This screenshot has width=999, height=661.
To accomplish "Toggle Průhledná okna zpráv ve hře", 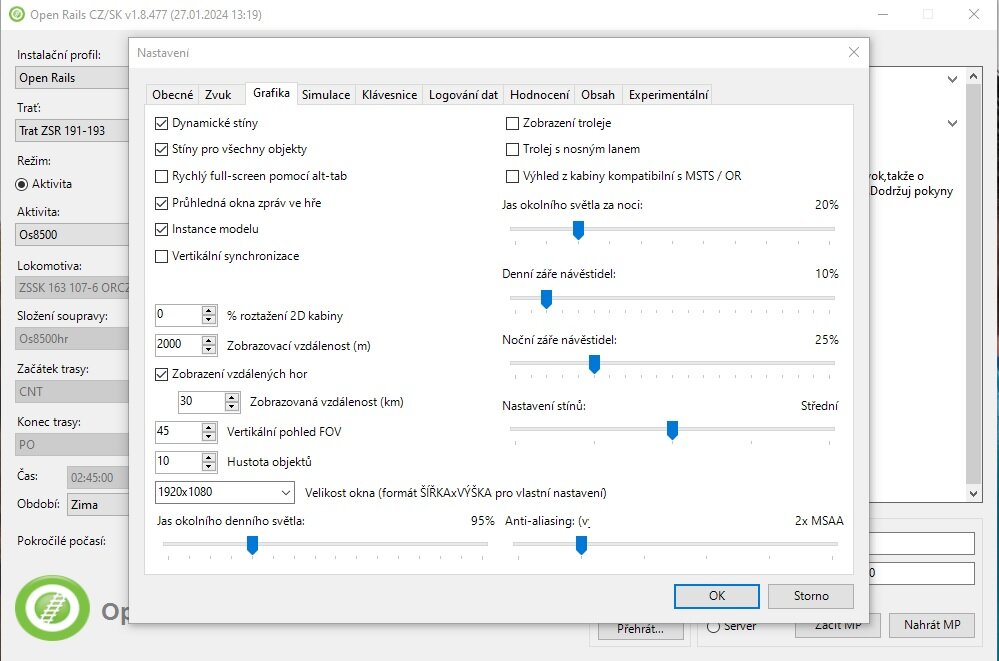I will [161, 203].
